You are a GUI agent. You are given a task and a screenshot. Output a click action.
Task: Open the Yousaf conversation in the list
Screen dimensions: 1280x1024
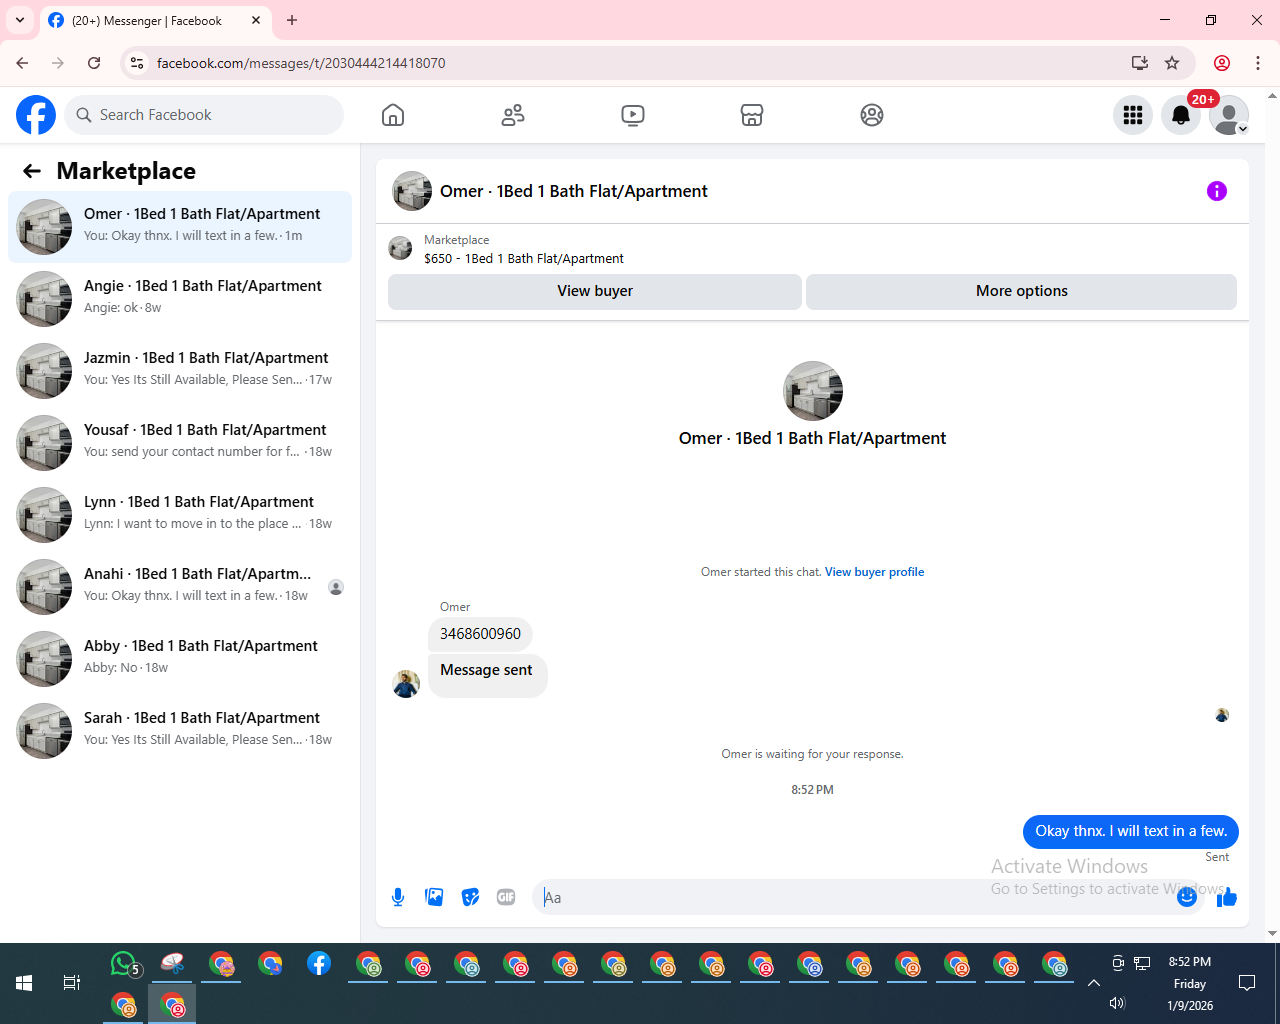click(180, 443)
